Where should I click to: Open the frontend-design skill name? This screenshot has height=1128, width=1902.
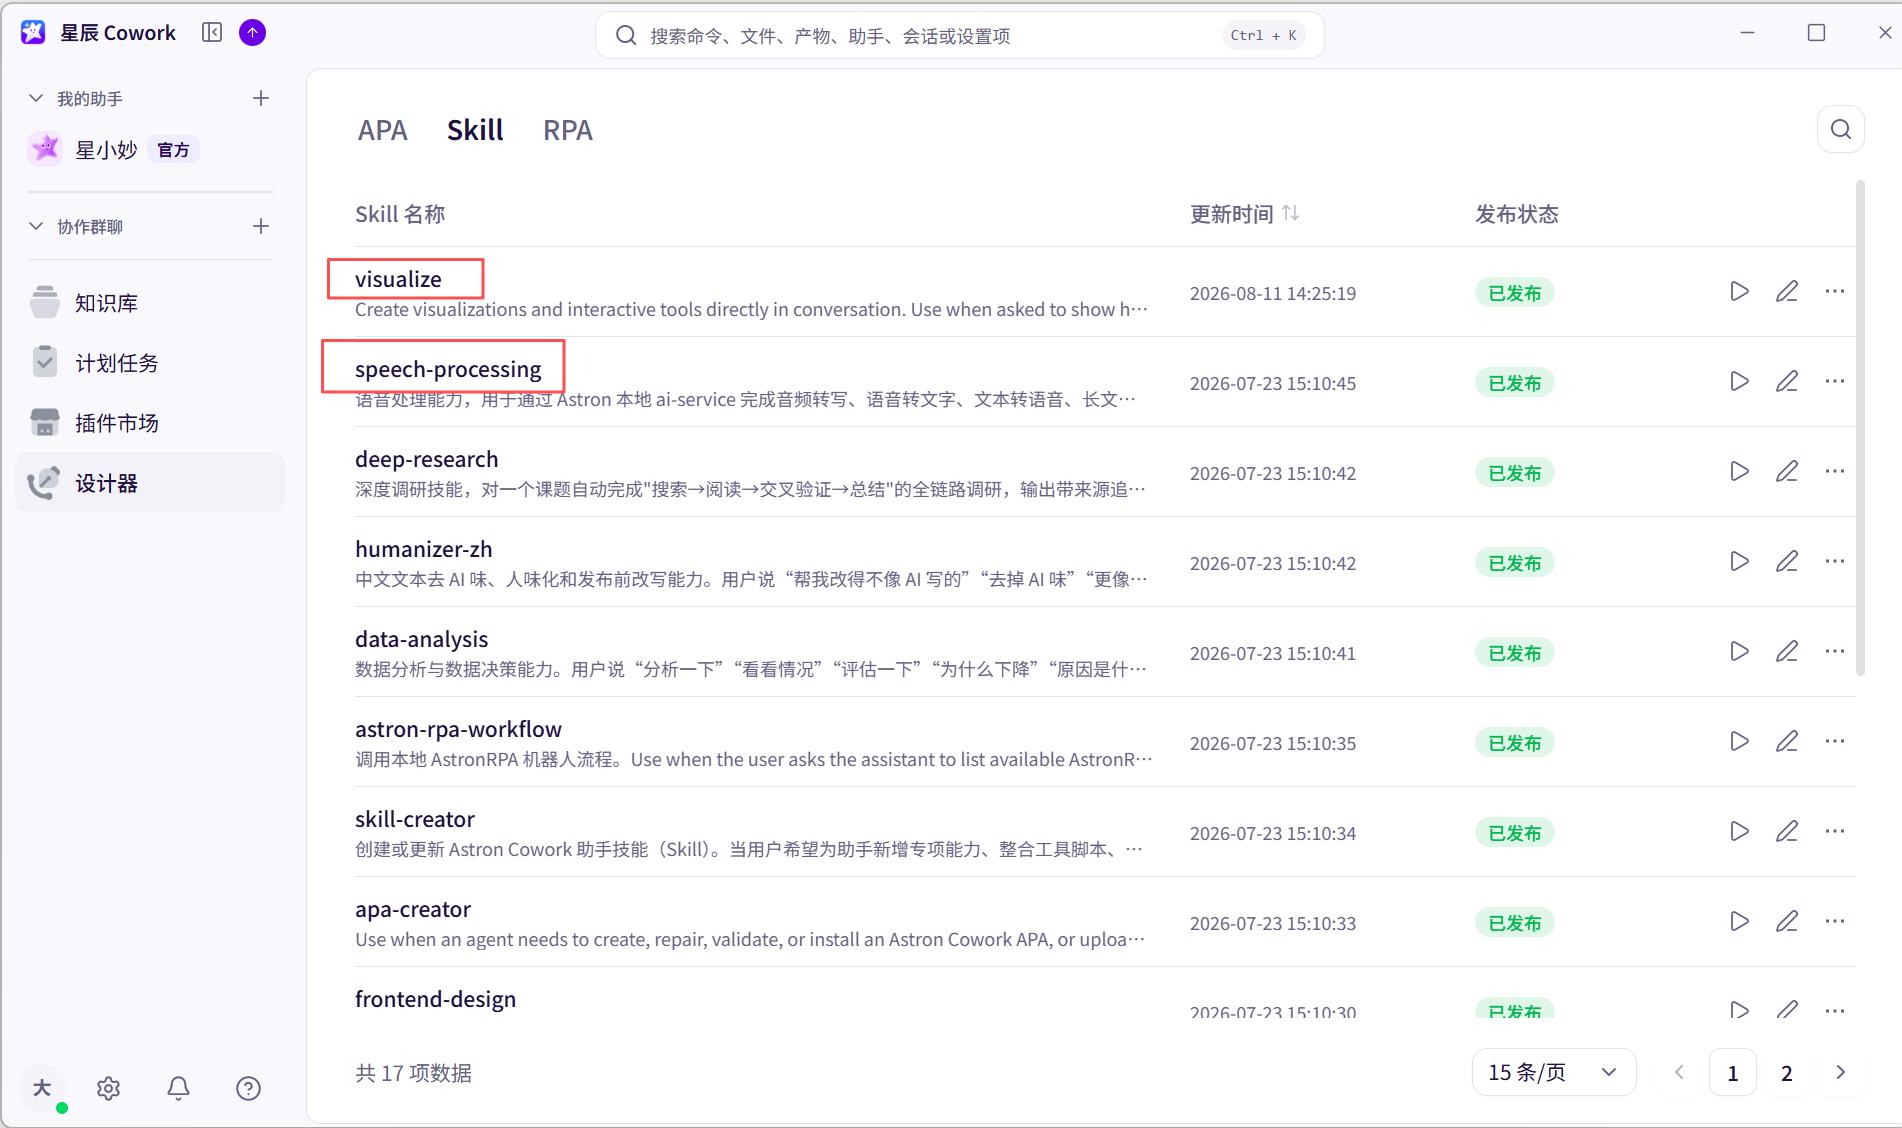pos(435,999)
